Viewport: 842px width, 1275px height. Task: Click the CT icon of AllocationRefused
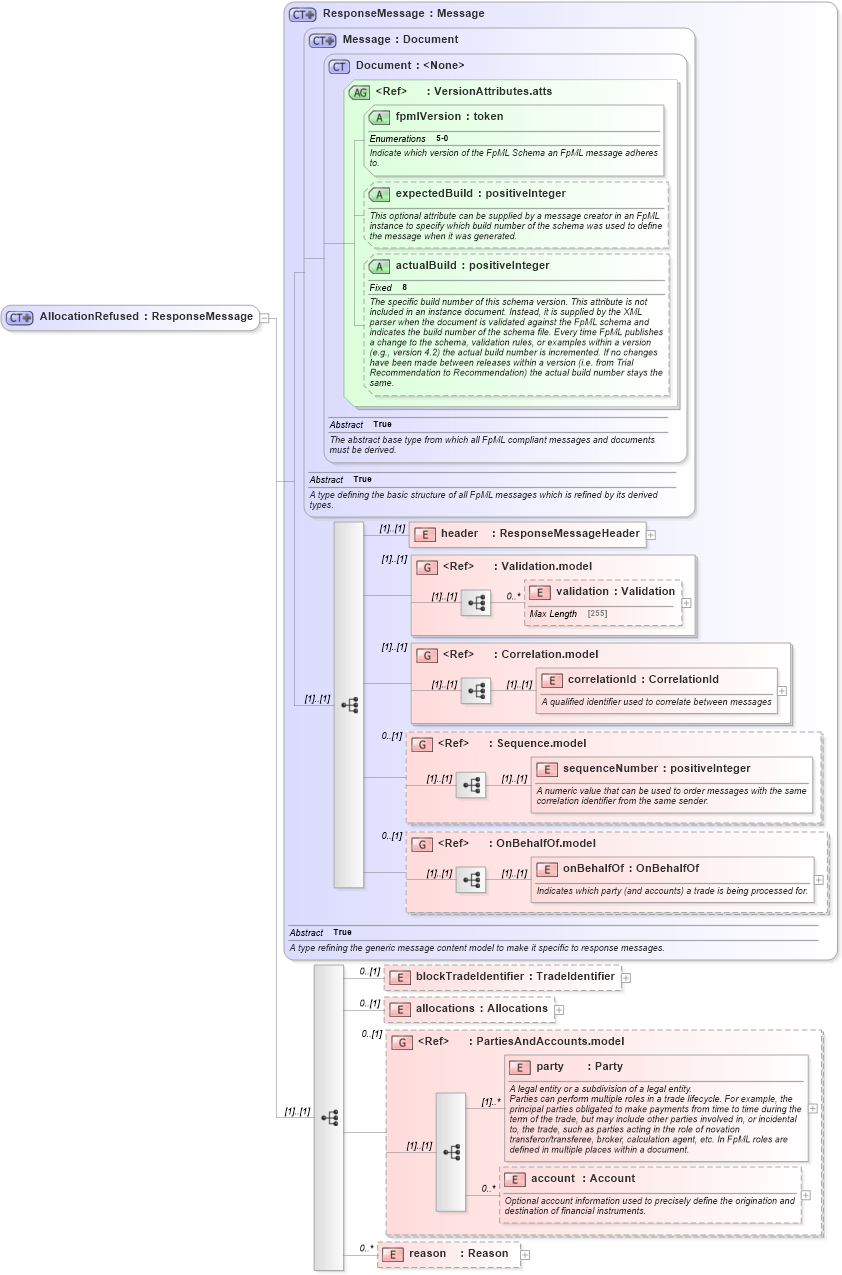[20, 317]
